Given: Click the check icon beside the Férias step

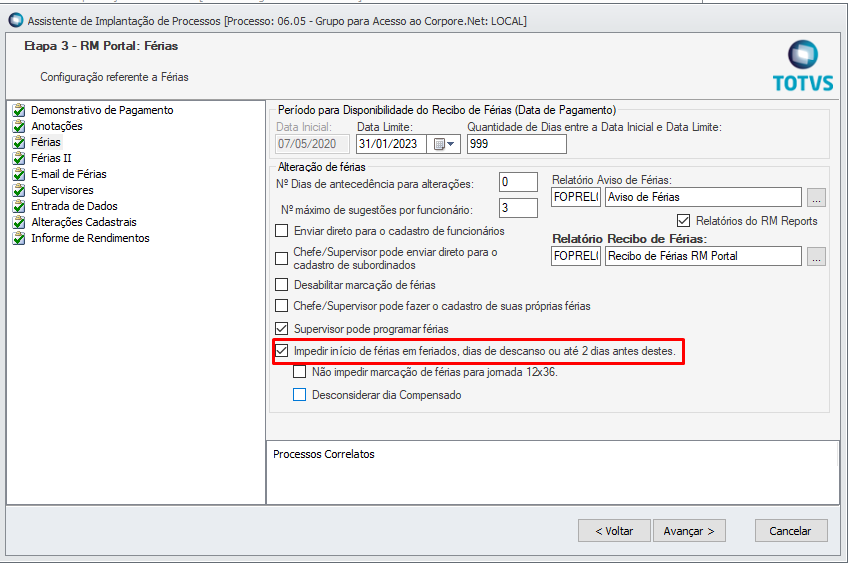Looking at the screenshot, I should point(19,143).
